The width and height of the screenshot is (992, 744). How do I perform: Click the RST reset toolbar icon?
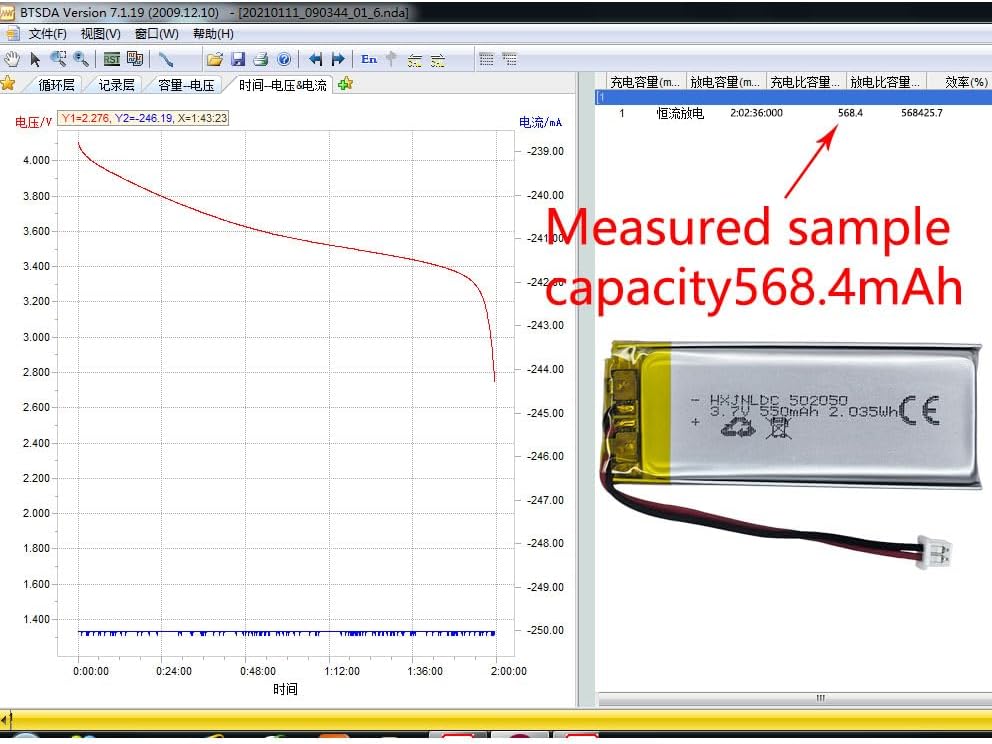(112, 59)
